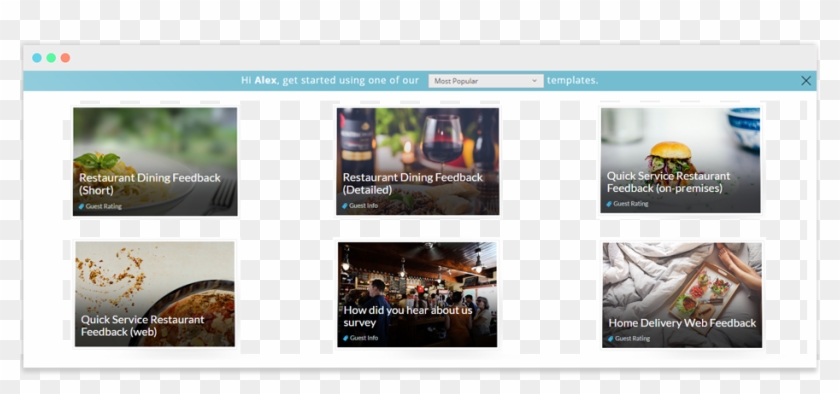This screenshot has width=840, height=394.
Task: Click the red window control dot
Action: point(65,58)
